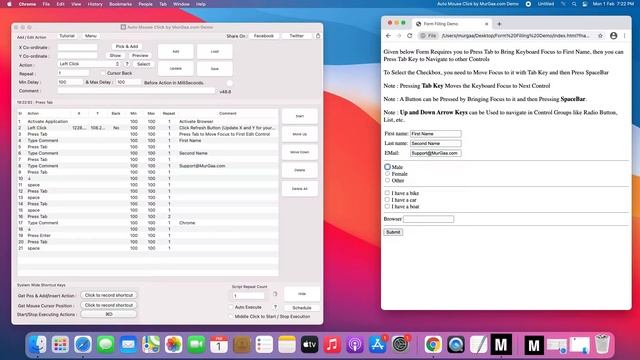The height and width of the screenshot is (360, 640).
Task: Go forward in the Chrome window
Action: (399, 36)
